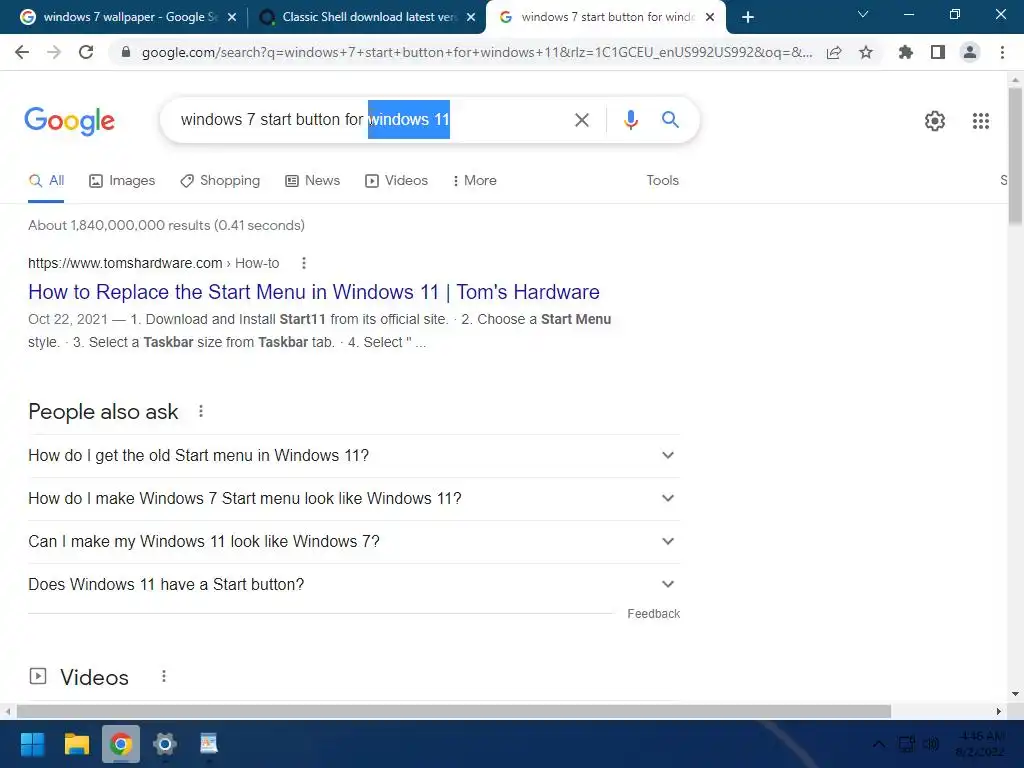Click the Google logo
The width and height of the screenshot is (1024, 768).
pos(70,121)
